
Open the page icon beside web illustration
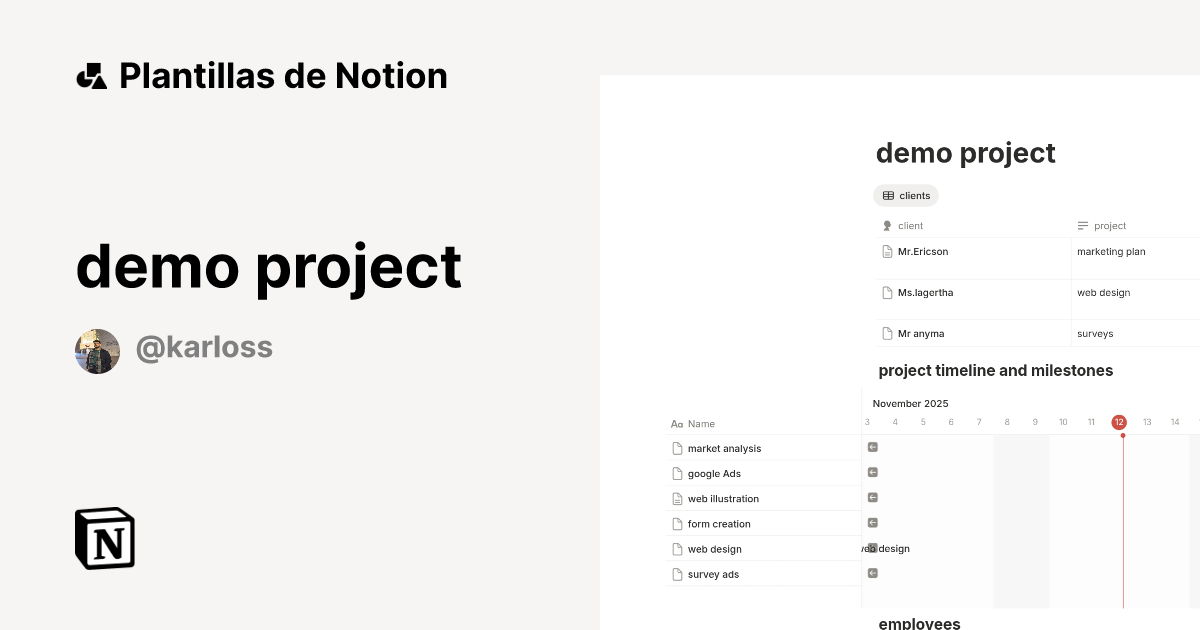click(x=676, y=498)
